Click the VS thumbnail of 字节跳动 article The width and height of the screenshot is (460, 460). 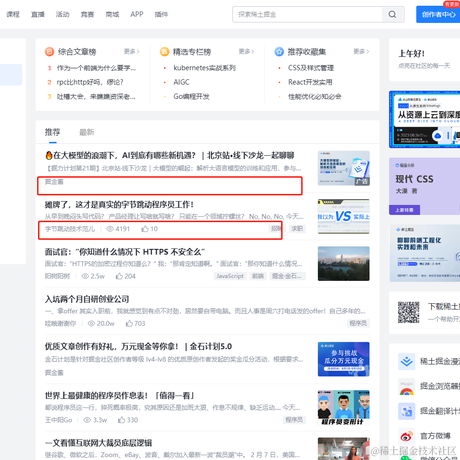[x=344, y=216]
